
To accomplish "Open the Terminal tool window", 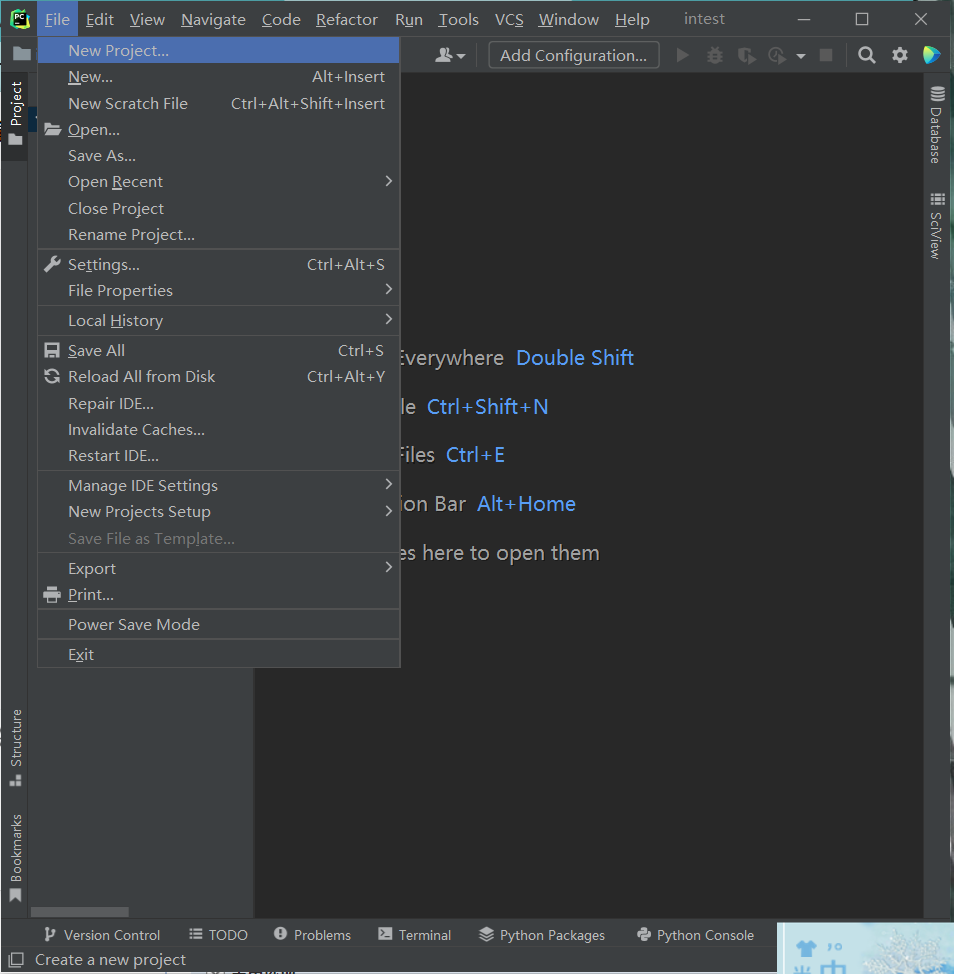I will pos(414,935).
